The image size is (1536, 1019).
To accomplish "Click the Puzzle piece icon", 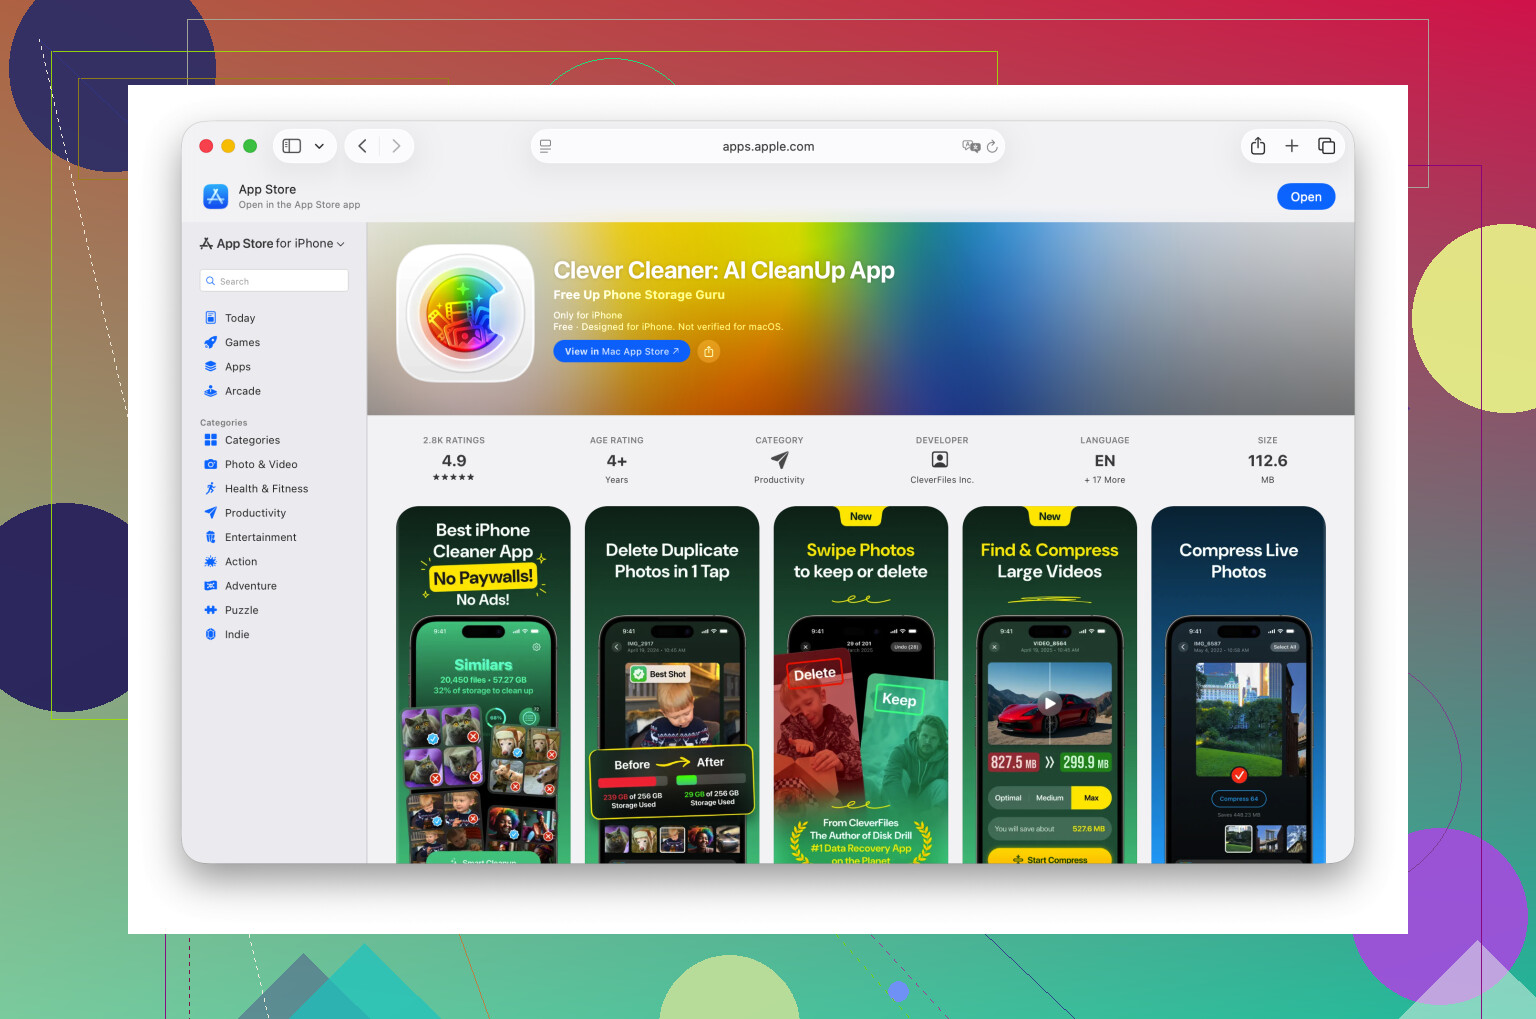I will (211, 610).
